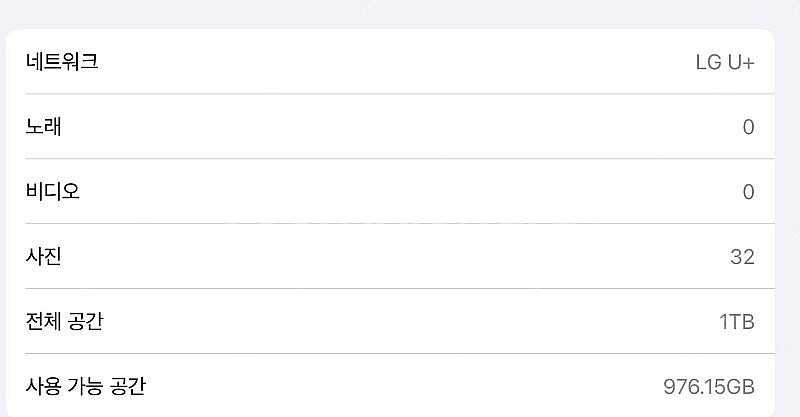Viewport: 800px width, 417px height.
Task: Select the 1TB total capacity value
Action: (x=737, y=322)
